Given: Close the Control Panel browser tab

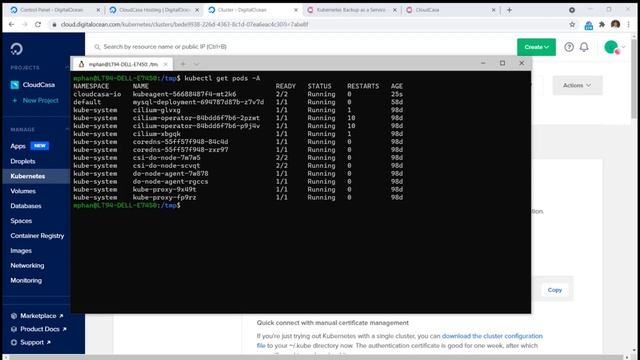Looking at the screenshot, I should 98,10.
